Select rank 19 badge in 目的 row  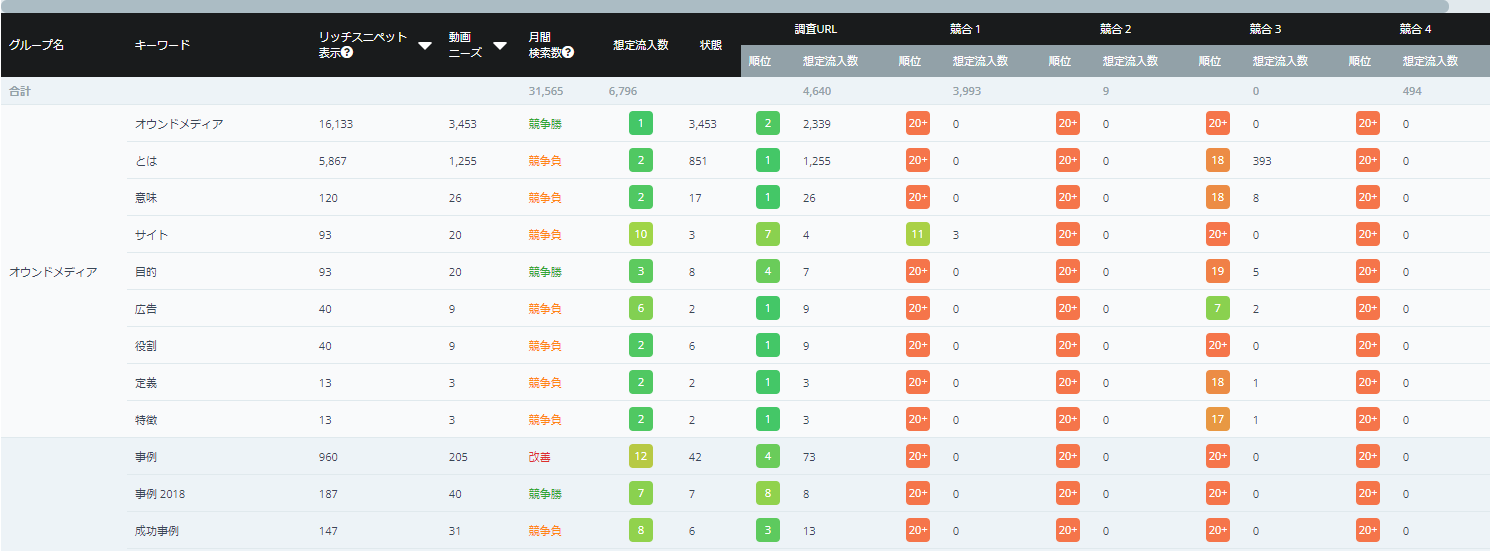(x=1217, y=272)
